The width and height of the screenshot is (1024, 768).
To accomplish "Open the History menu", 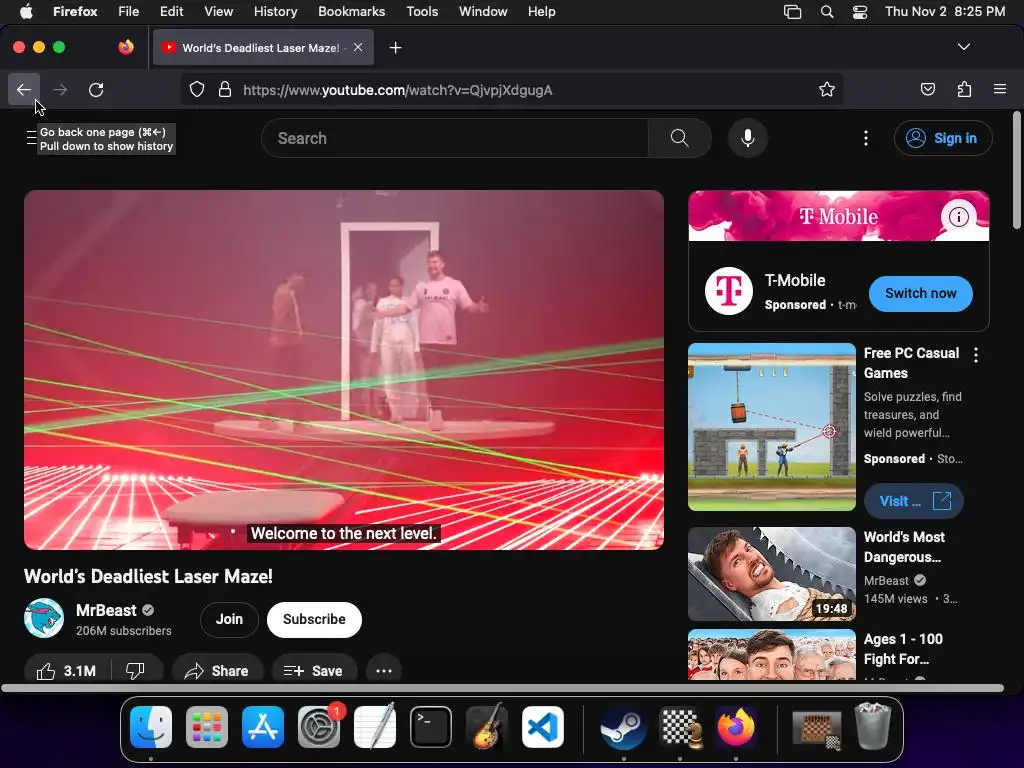I will pyautogui.click(x=275, y=11).
